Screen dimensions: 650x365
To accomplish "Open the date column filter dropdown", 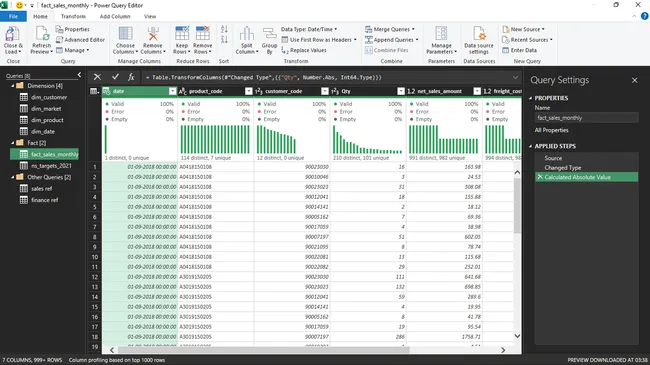I will [172, 91].
